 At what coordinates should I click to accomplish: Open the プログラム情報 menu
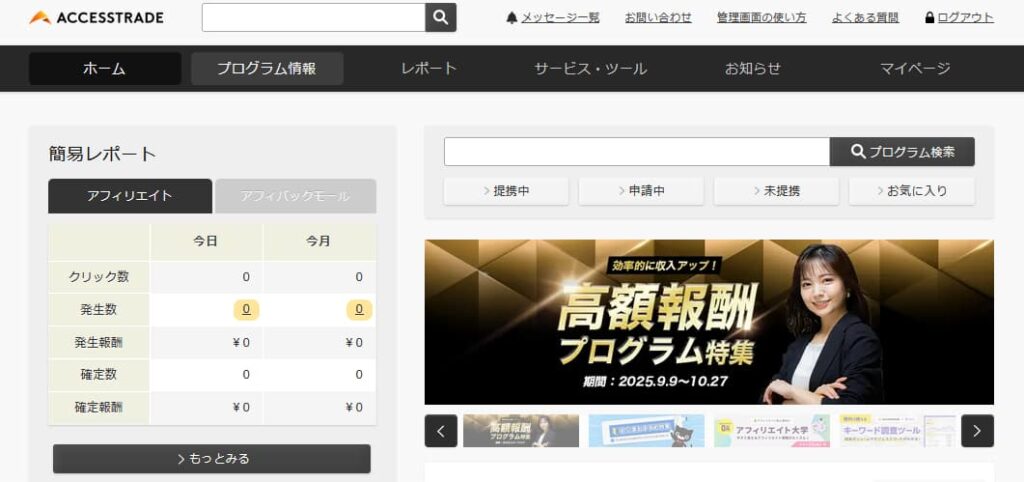pyautogui.click(x=267, y=69)
